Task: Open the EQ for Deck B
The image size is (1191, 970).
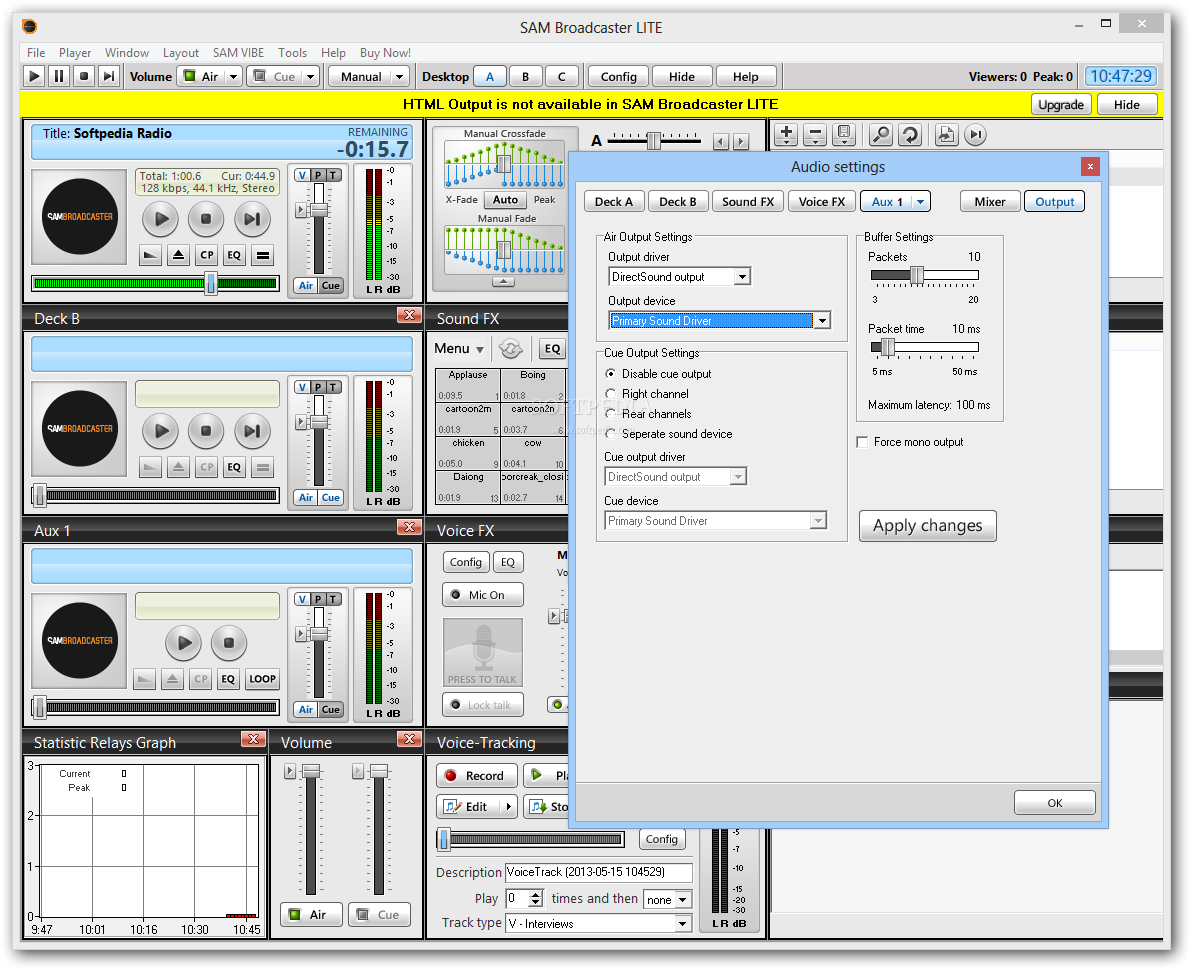Action: pyautogui.click(x=234, y=467)
